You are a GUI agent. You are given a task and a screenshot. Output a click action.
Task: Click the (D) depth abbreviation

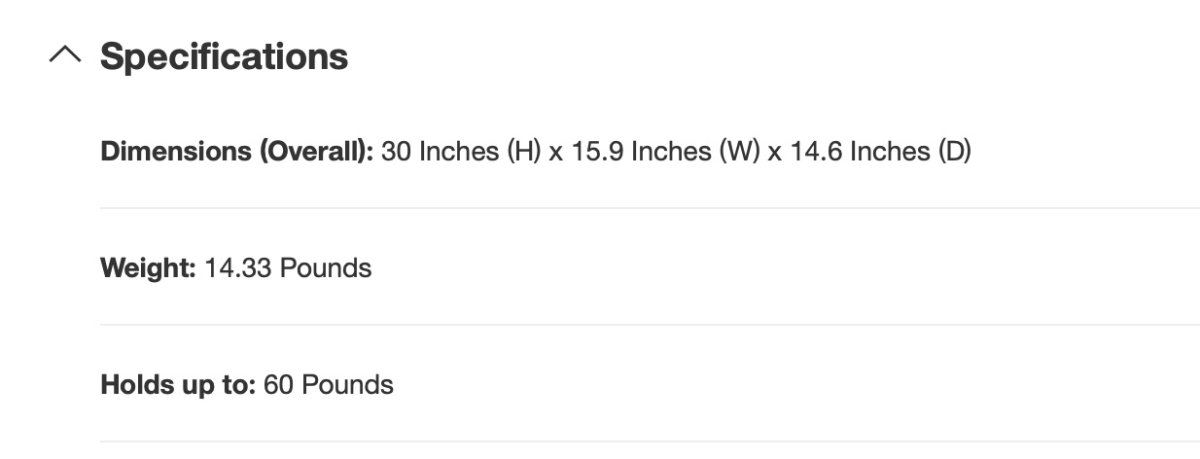click(x=954, y=152)
